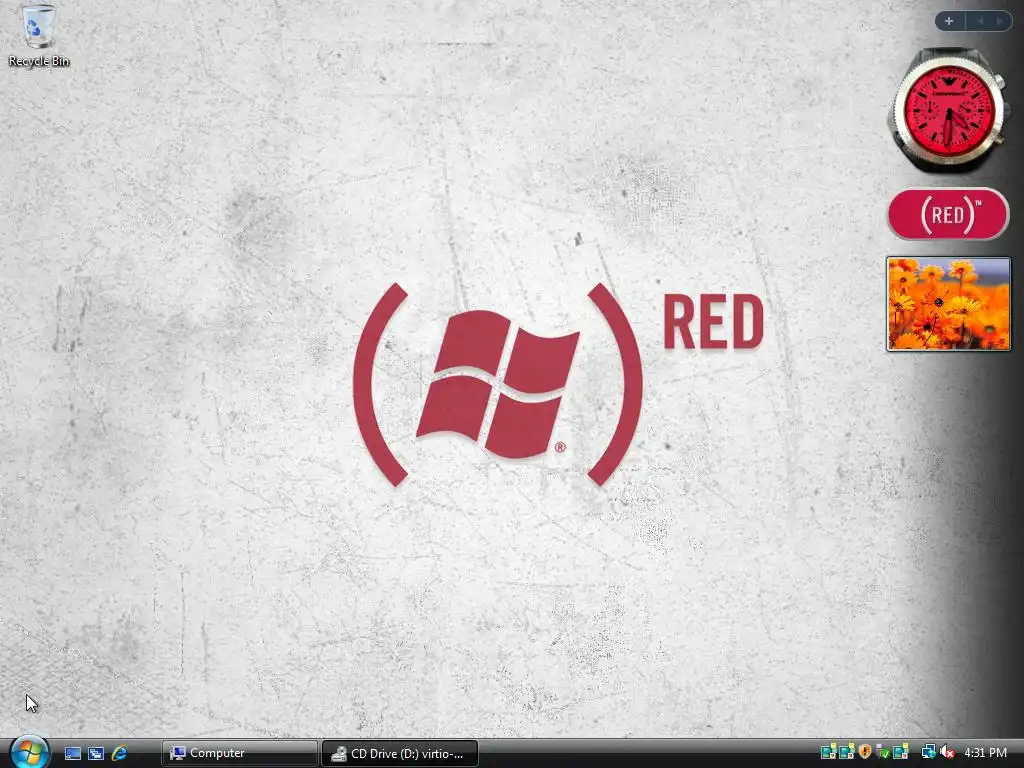Click the green checkmark tray icon
Image resolution: width=1024 pixels, height=768 pixels.
882,752
